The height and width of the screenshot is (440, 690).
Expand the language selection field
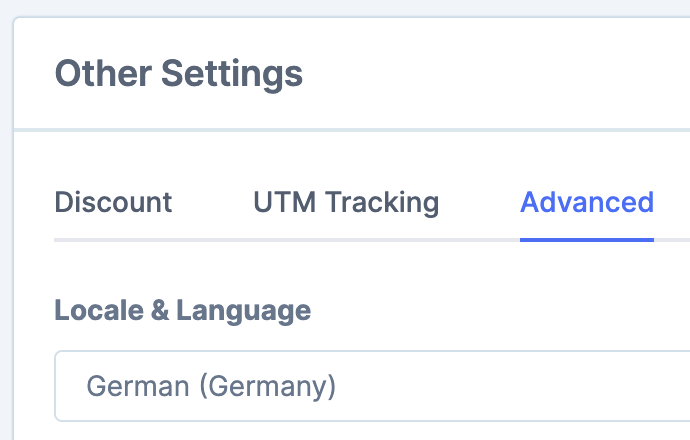point(371,386)
